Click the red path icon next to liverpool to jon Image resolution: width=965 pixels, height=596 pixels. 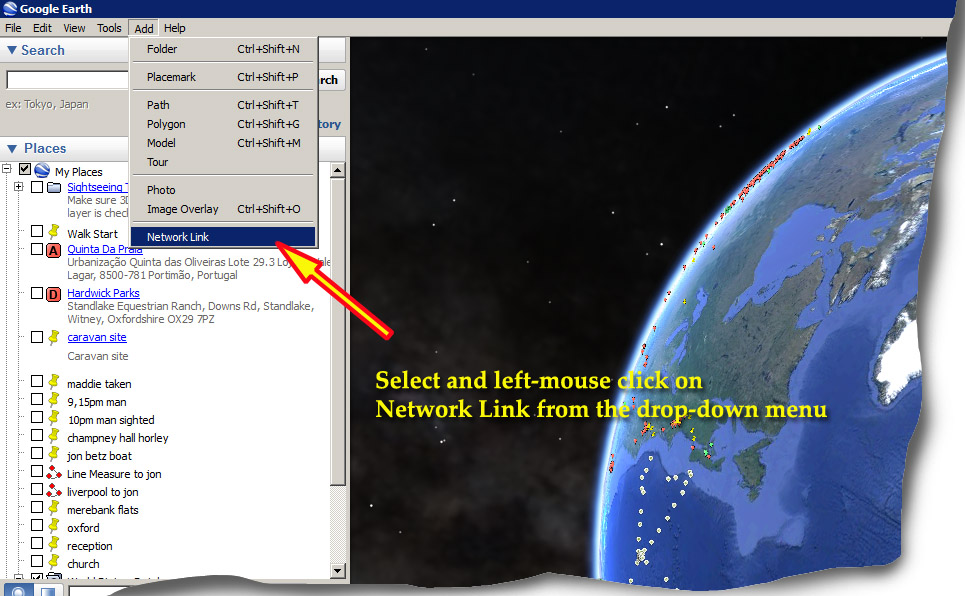54,490
